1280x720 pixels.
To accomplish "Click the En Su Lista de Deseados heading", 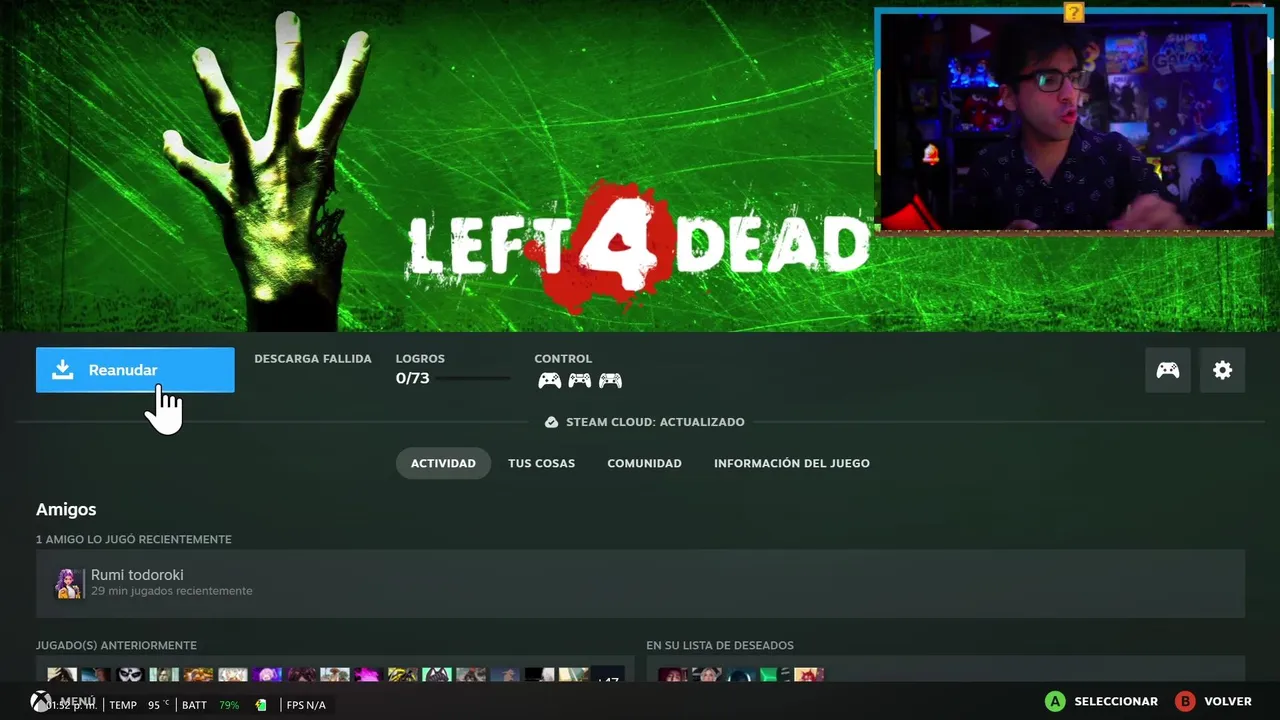I will [720, 645].
